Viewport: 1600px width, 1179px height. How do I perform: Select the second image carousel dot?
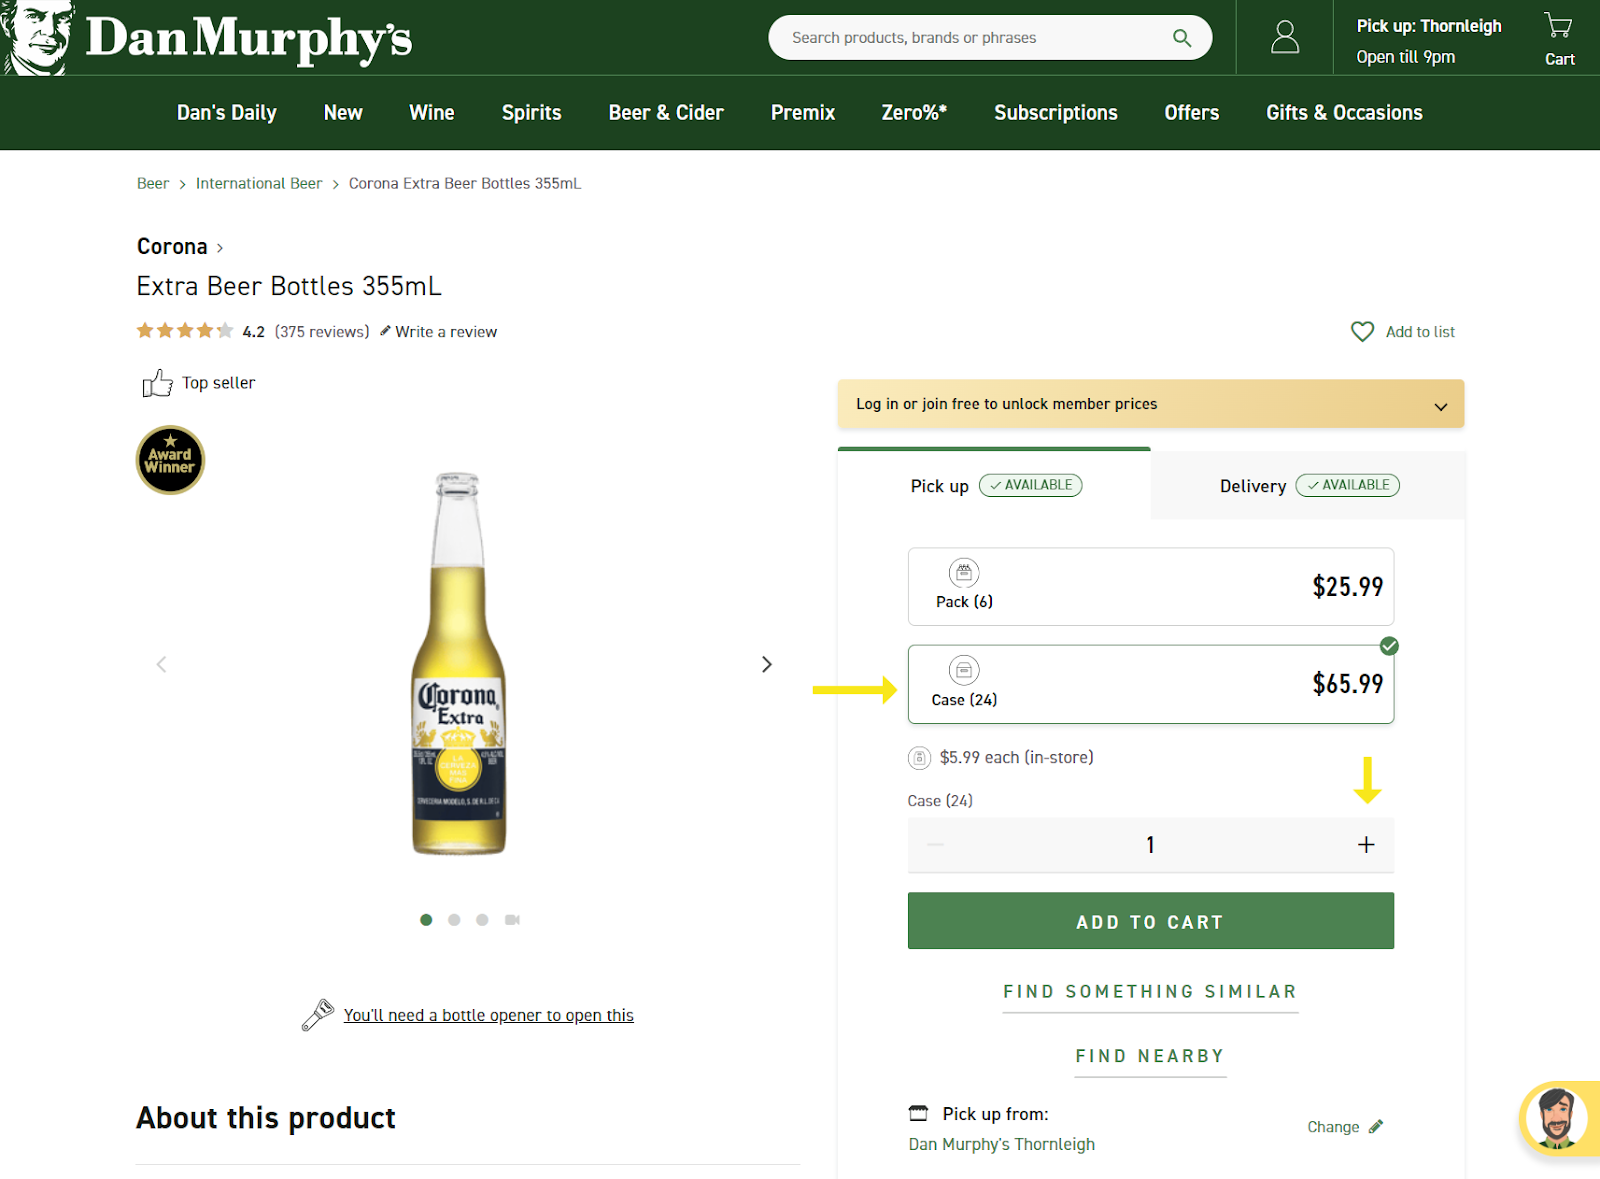(454, 920)
